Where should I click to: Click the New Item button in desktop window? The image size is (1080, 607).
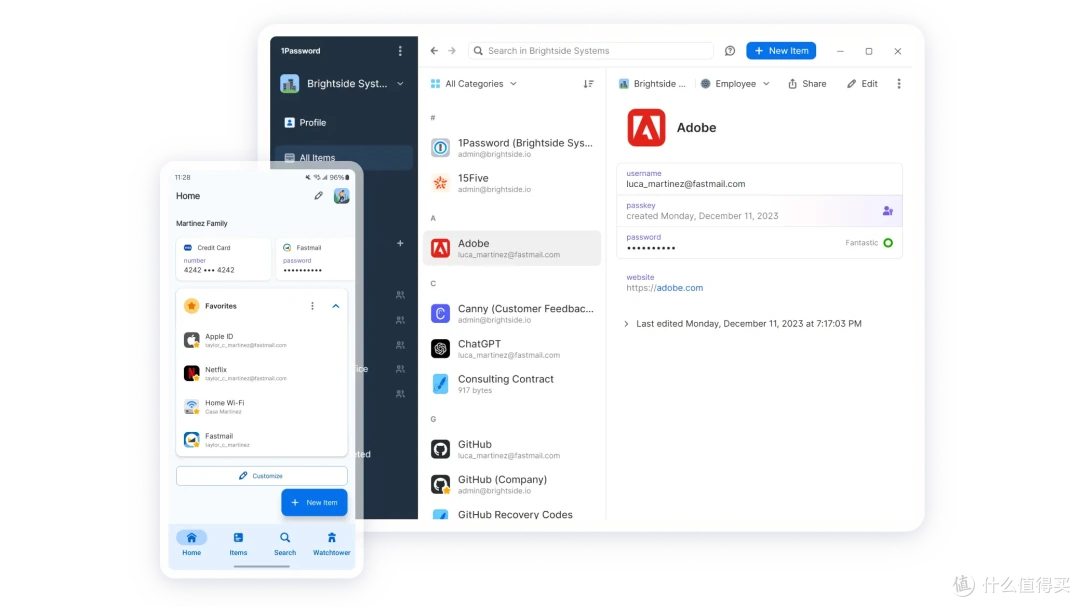click(781, 50)
